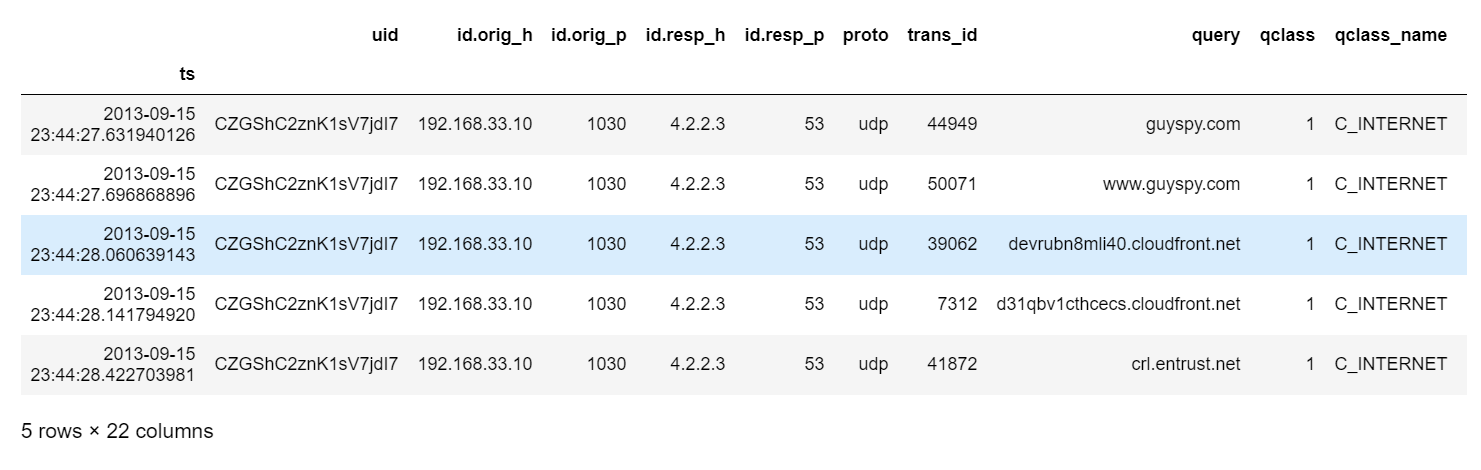1481x470 pixels.
Task: Click the d31qbv1cthcecs.cloudfront.net query cell
Action: click(1119, 304)
